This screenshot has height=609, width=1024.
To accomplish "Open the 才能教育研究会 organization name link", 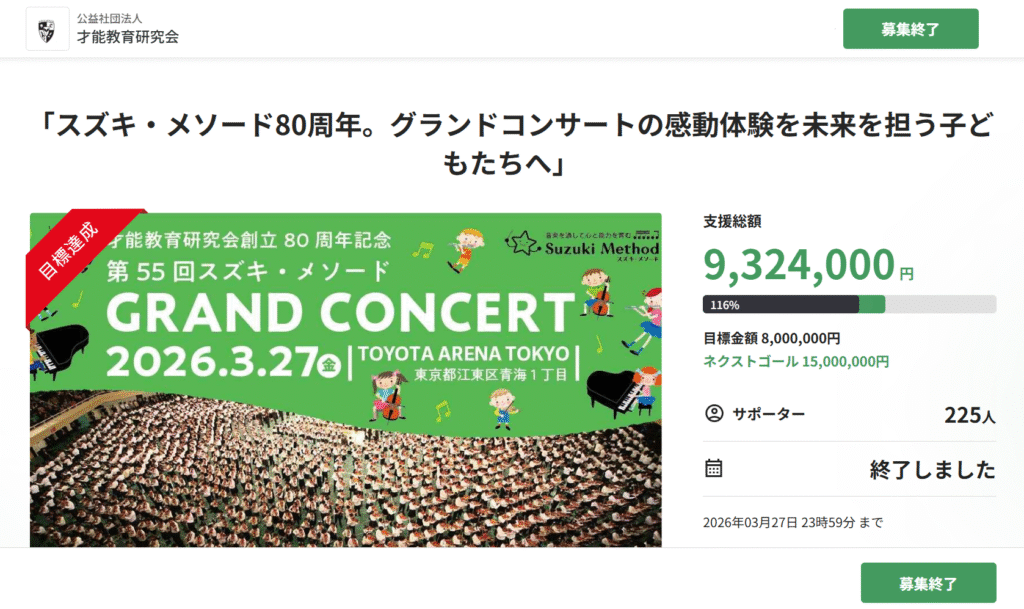I will tap(129, 38).
